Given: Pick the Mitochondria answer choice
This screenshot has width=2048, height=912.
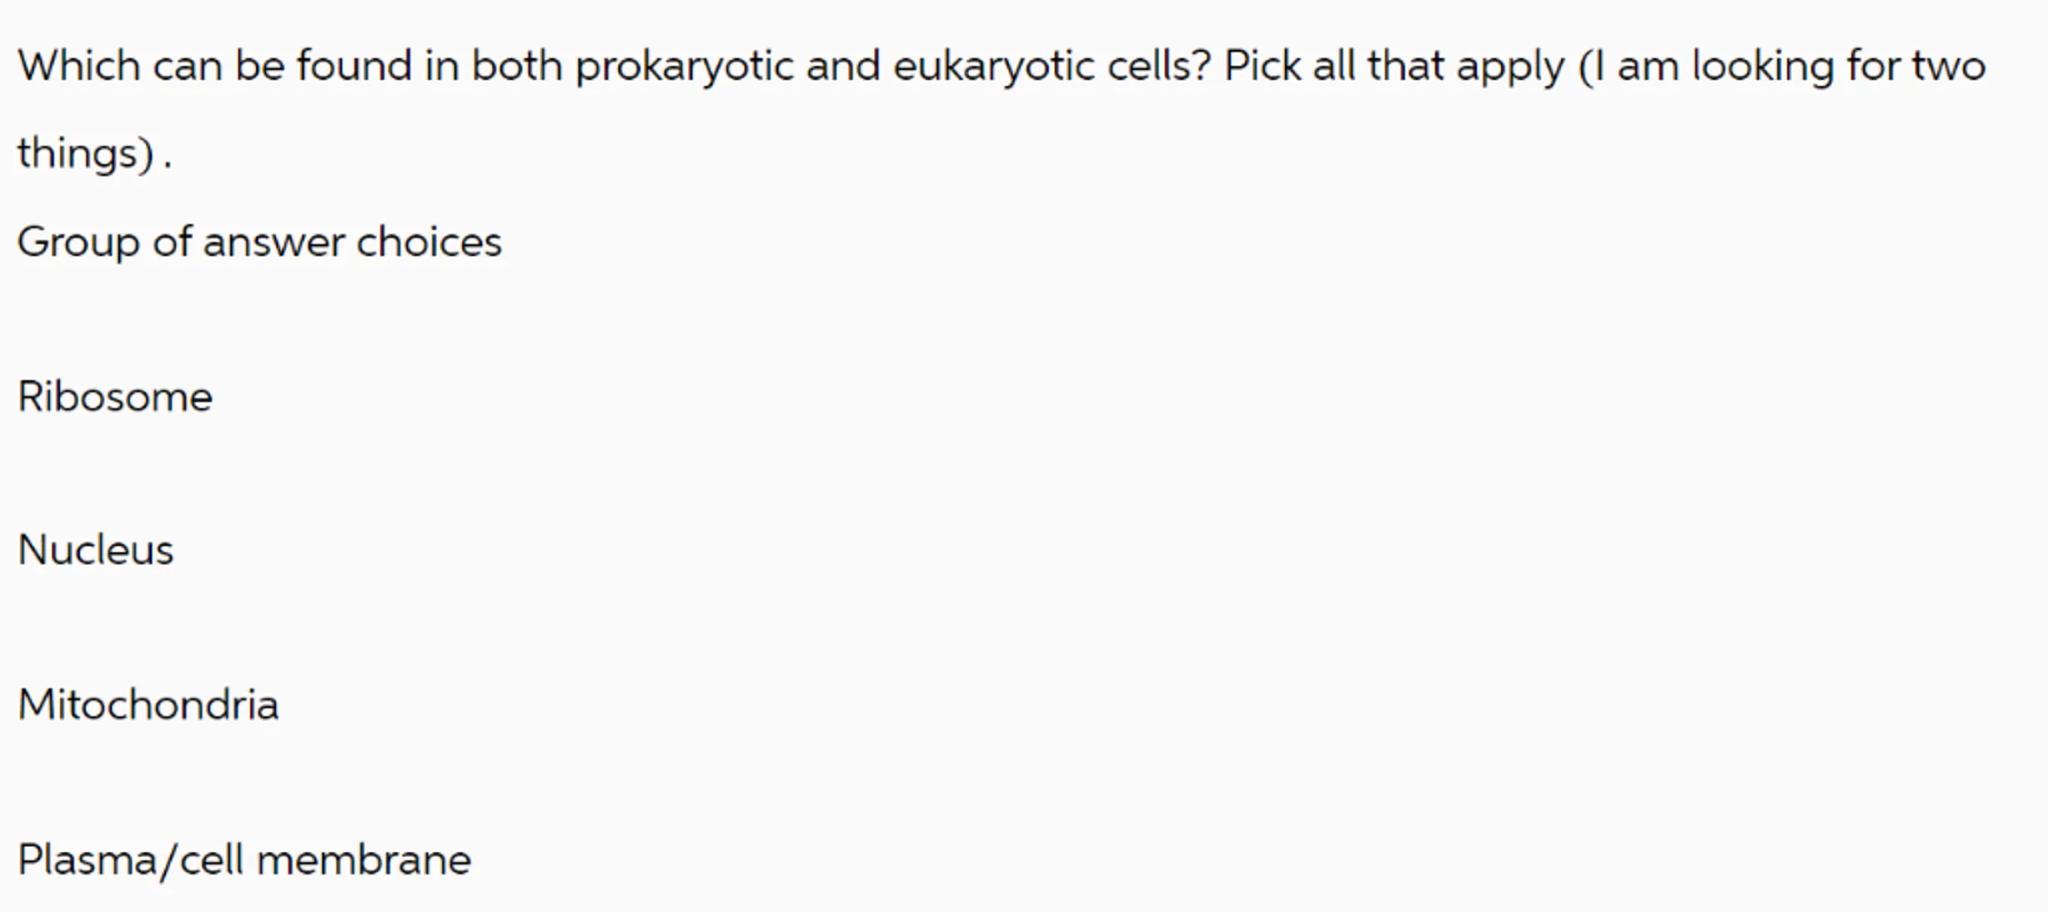Looking at the screenshot, I should 148,705.
